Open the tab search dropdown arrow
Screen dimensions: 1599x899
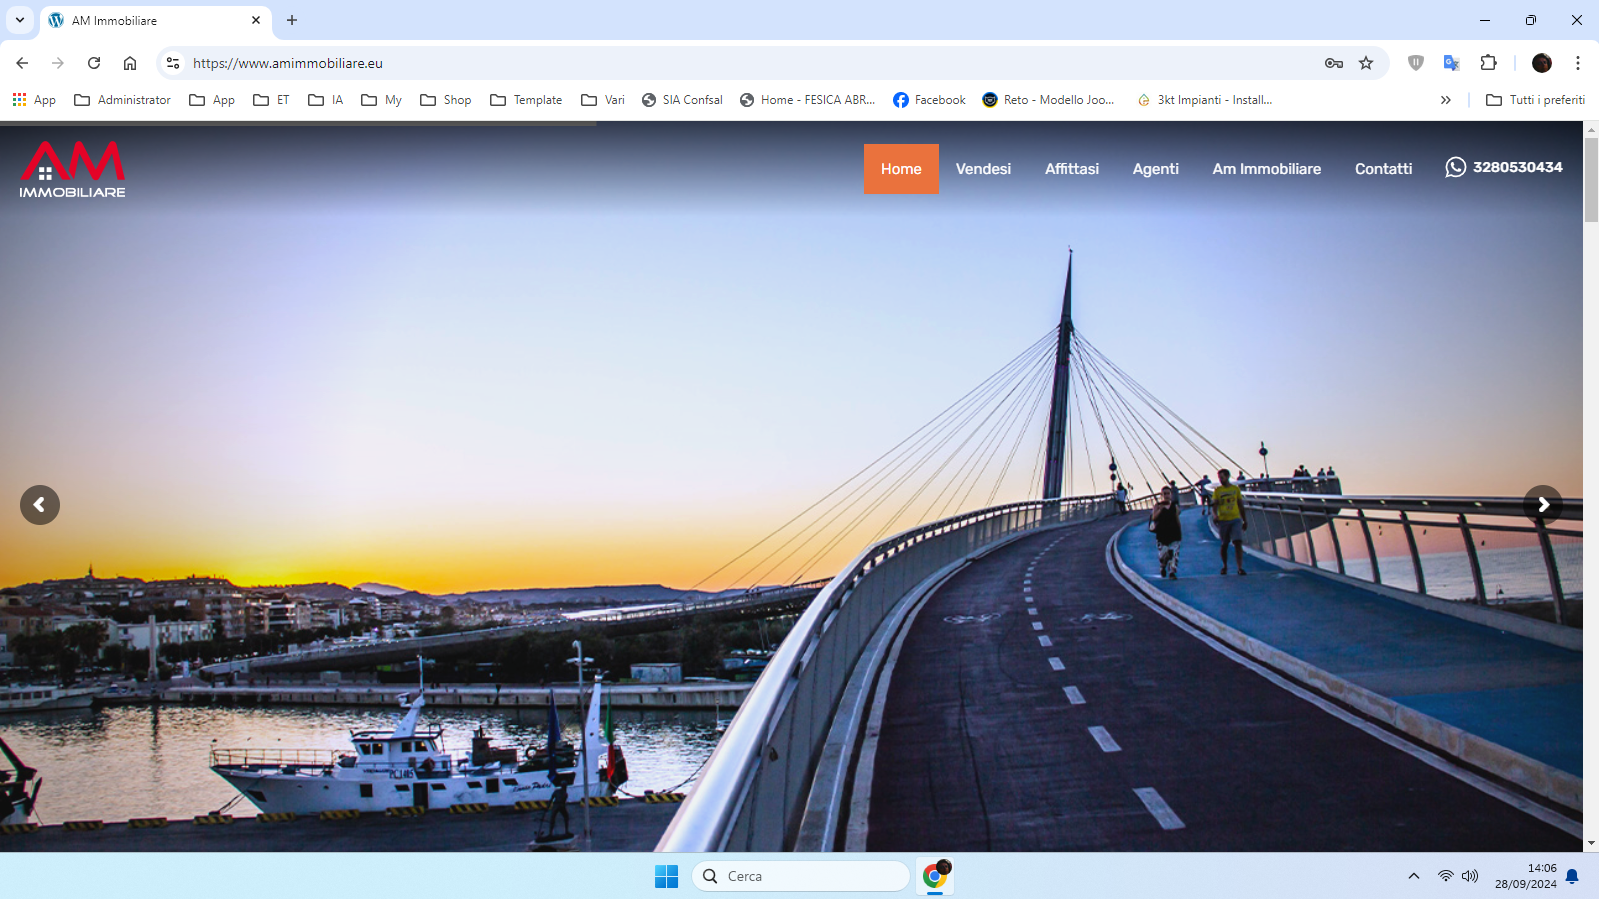point(20,20)
